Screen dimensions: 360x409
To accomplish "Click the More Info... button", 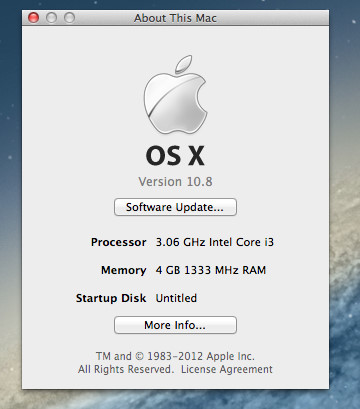I will [175, 325].
